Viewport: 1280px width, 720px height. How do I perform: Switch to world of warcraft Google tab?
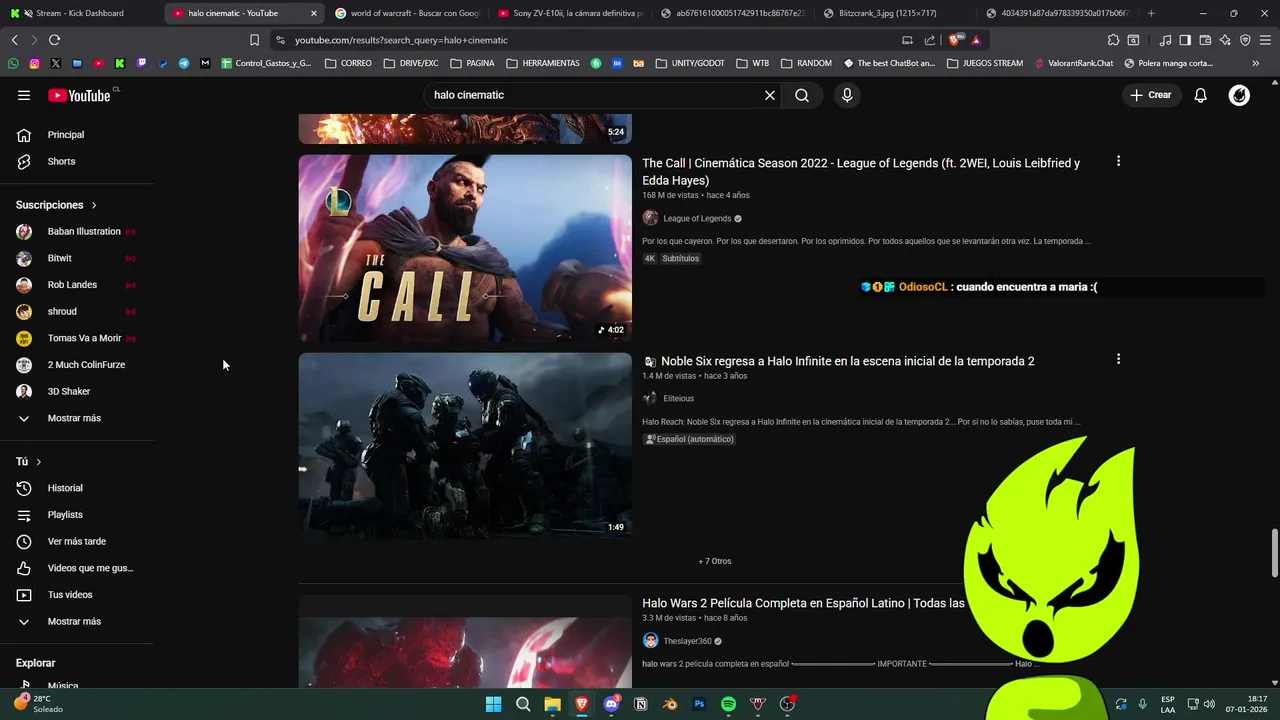[x=407, y=13]
